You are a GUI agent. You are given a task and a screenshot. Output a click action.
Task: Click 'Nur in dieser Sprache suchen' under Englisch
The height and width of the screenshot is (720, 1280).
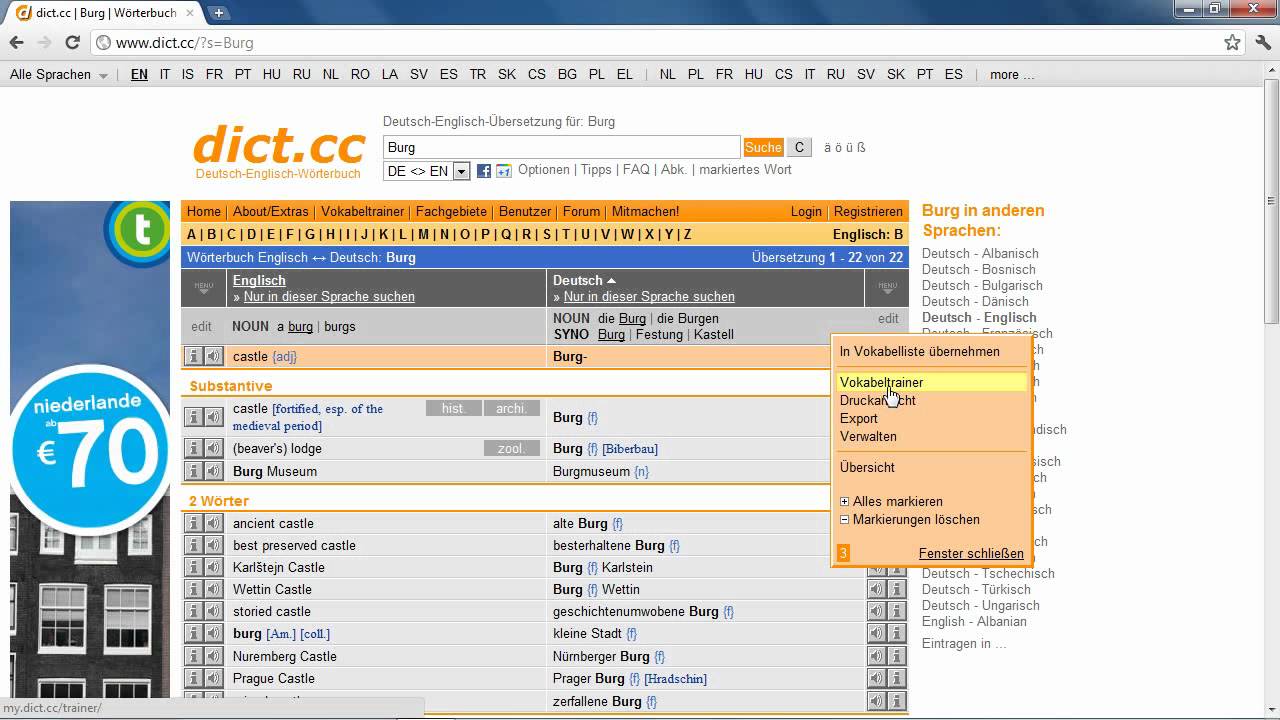[329, 296]
